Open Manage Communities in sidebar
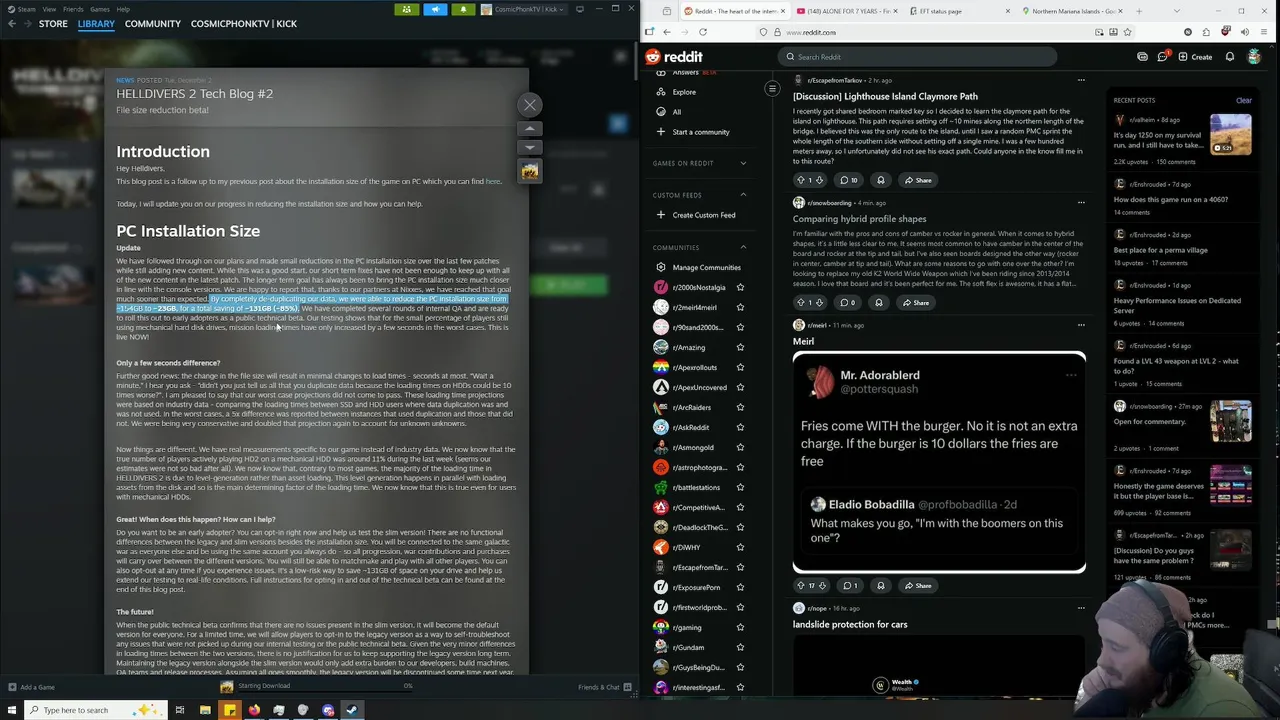Viewport: 1280px width, 720px height. (x=698, y=267)
